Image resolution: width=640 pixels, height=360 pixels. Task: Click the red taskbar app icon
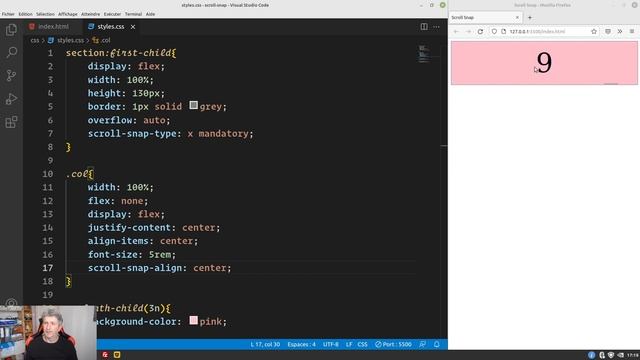[105, 355]
